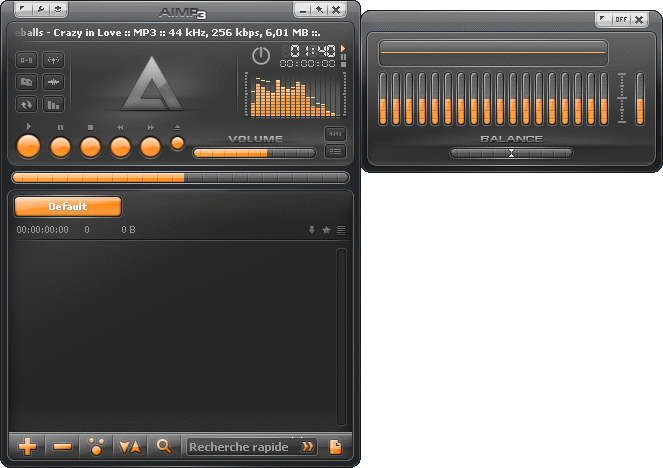
Task: Click the small orange eject/open files button
Action: pyautogui.click(x=178, y=143)
